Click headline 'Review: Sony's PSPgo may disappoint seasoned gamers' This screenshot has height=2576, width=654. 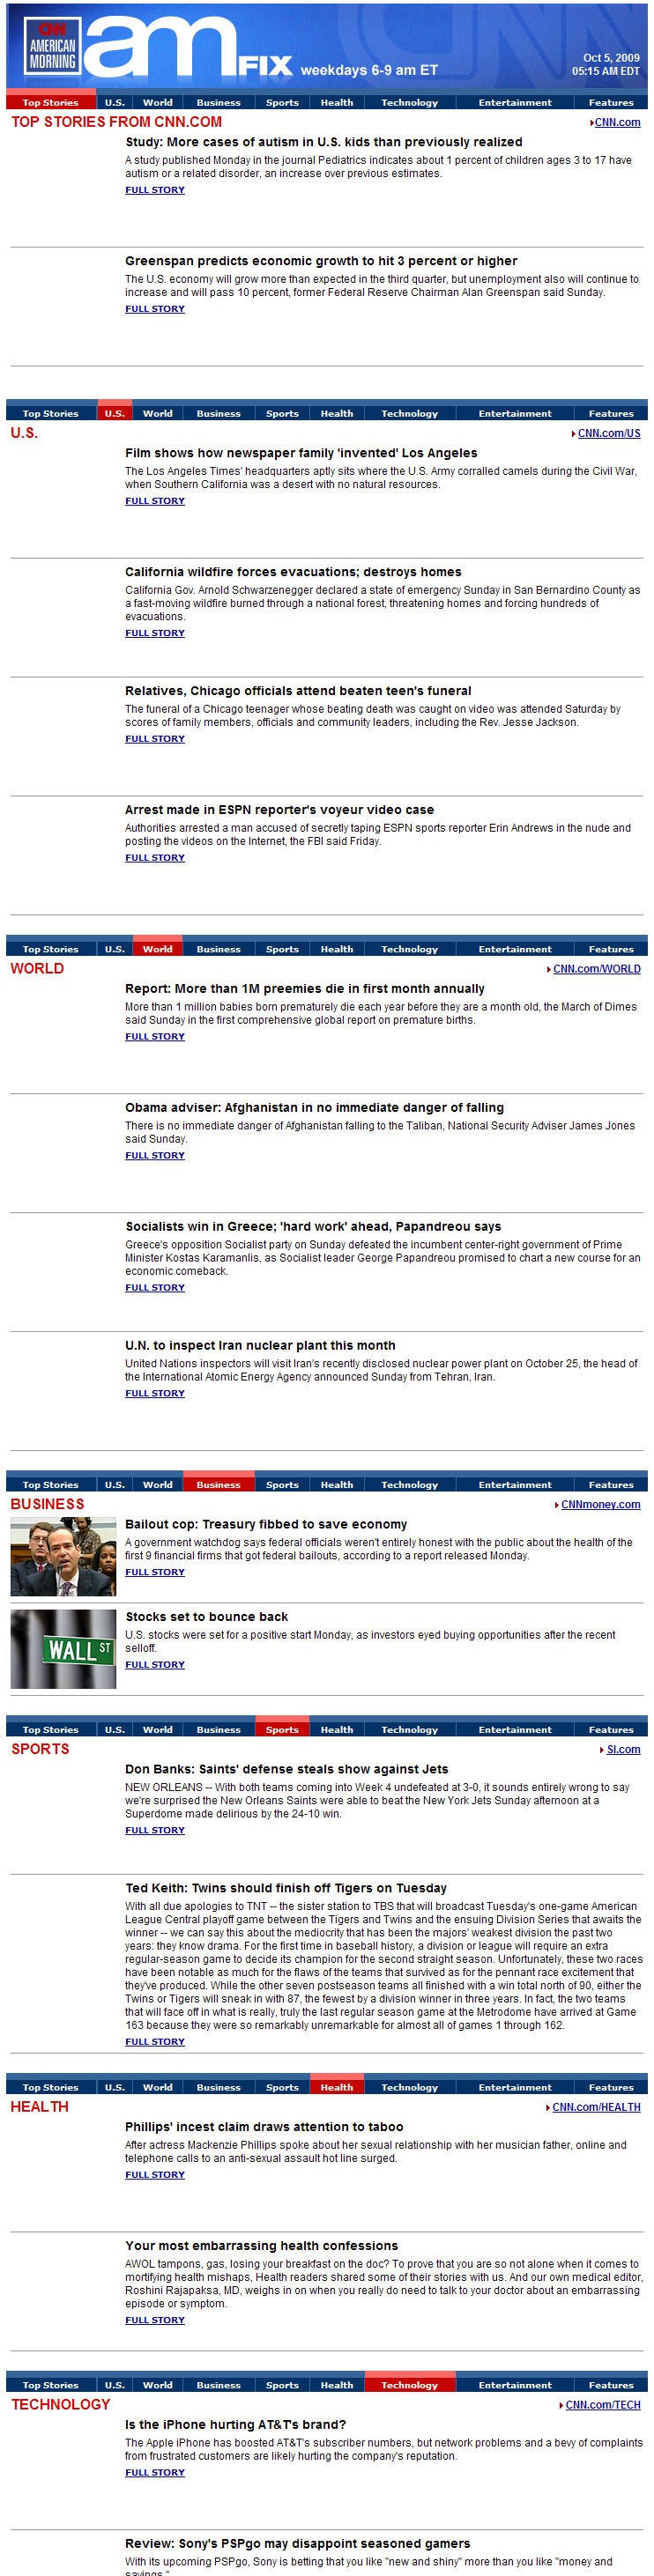[297, 2544]
